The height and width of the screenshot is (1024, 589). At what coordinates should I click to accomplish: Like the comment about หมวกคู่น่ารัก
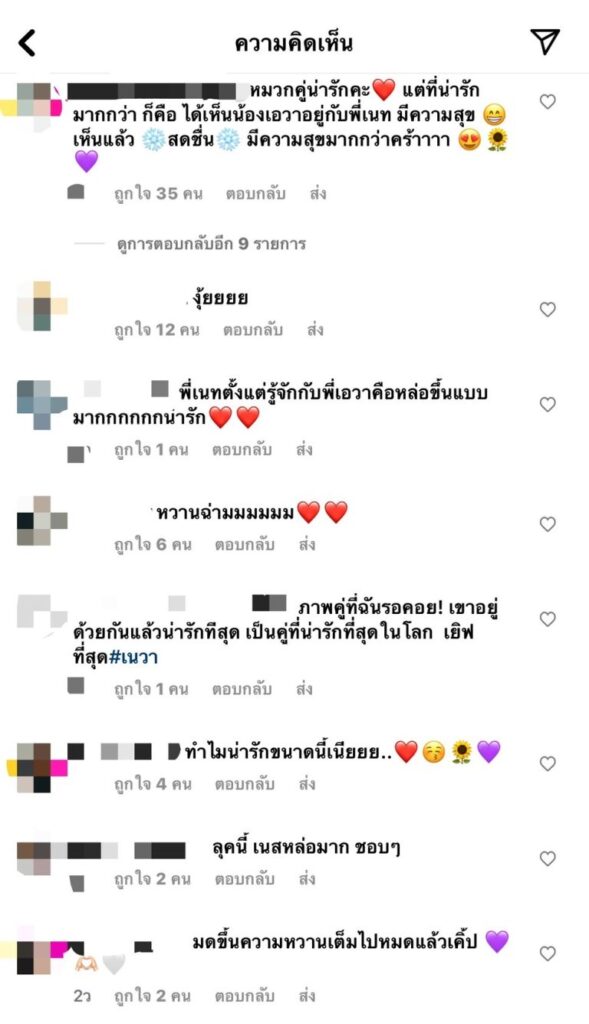click(x=547, y=101)
